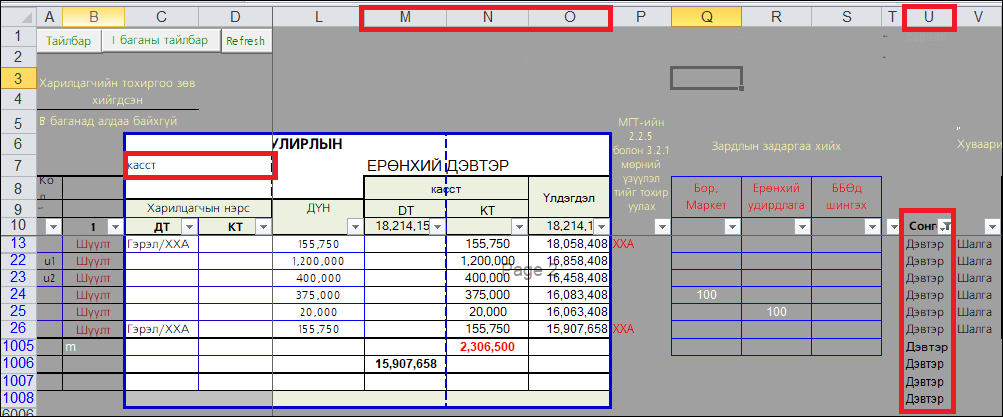Open the Сонг filter dropdown in column U

pyautogui.click(x=943, y=227)
